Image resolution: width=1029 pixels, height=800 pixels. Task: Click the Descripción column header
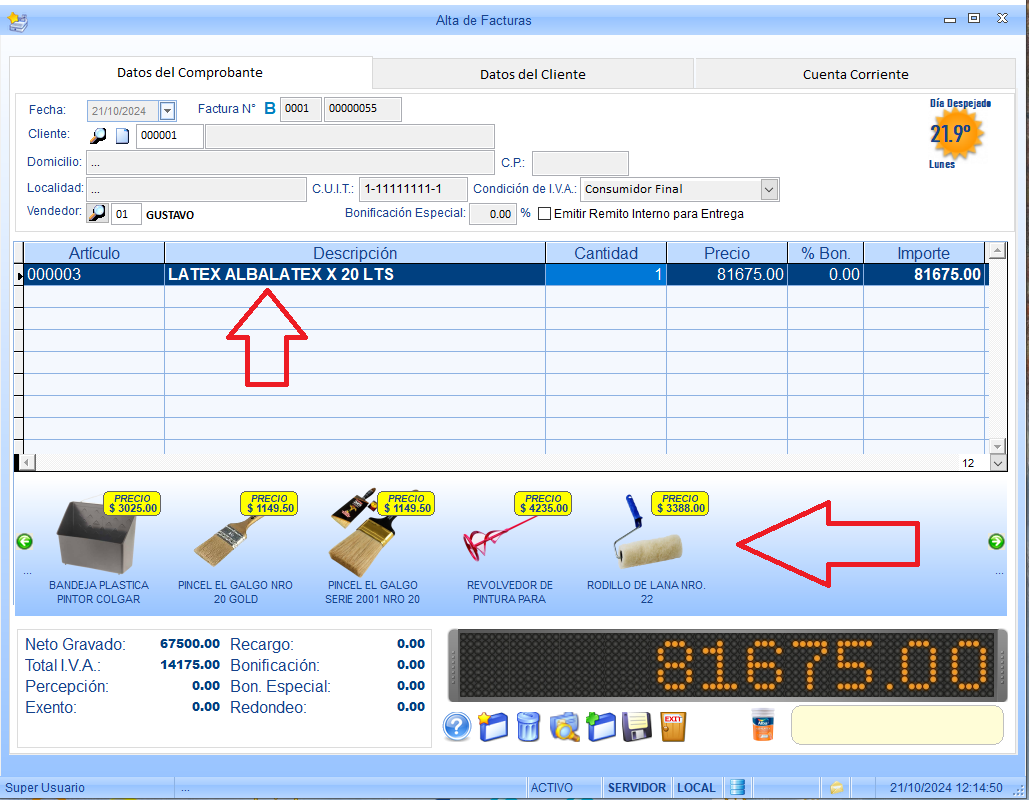click(355, 253)
